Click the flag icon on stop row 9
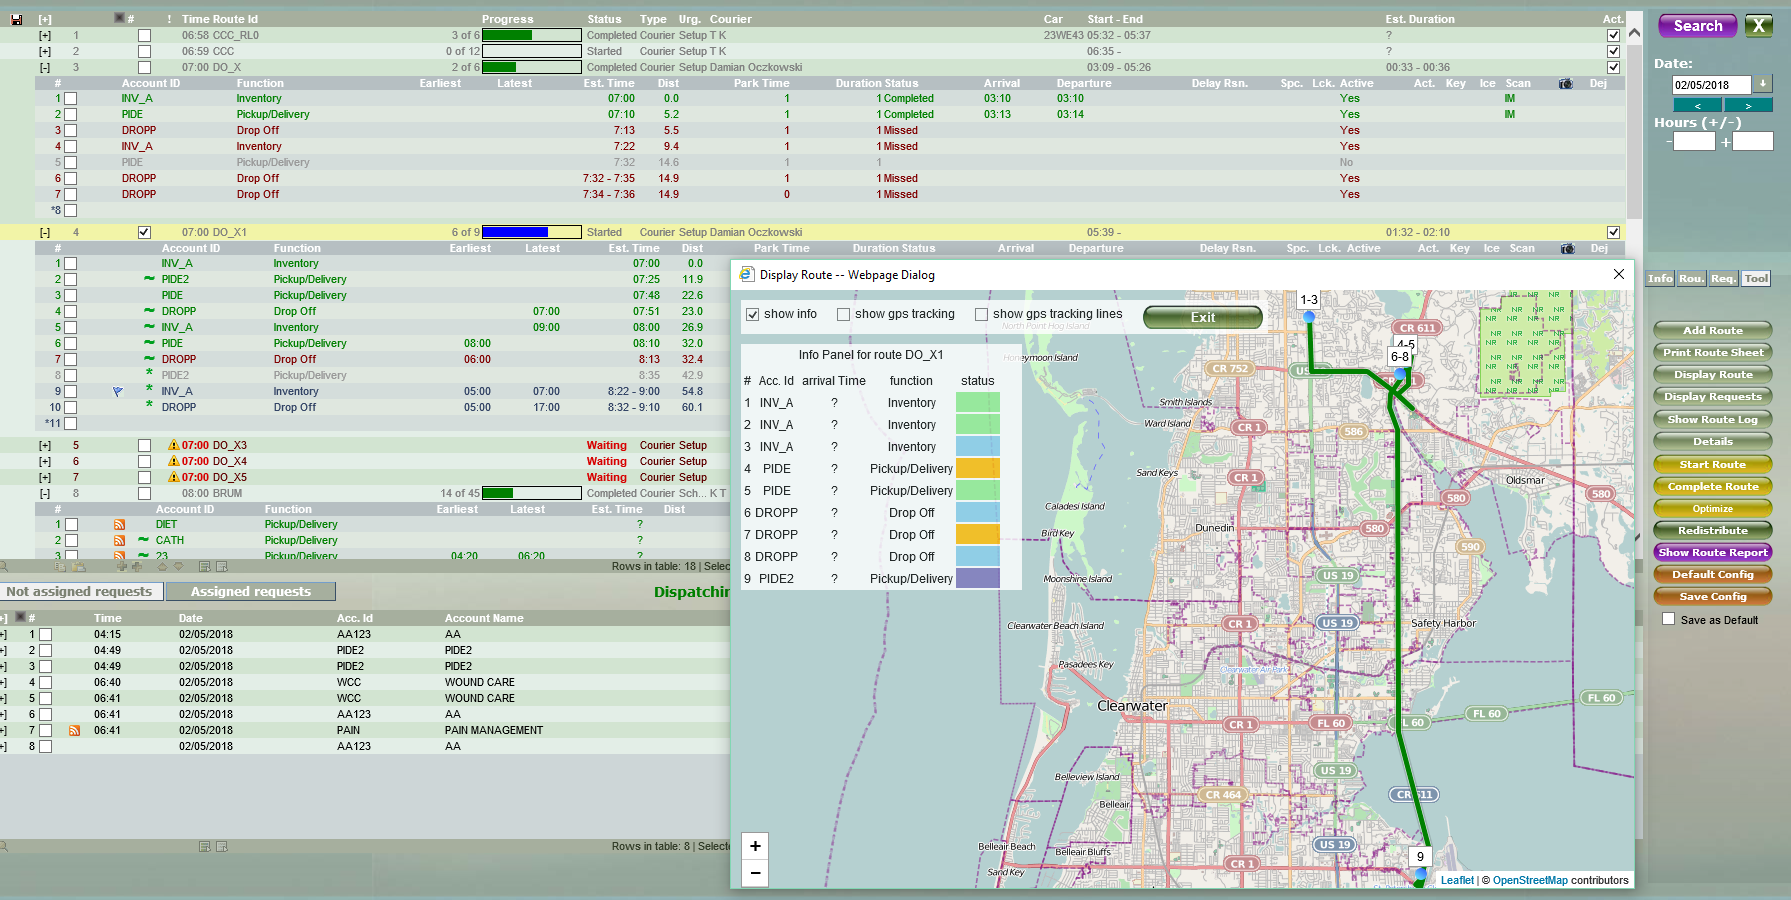This screenshot has width=1791, height=900. coord(118,392)
